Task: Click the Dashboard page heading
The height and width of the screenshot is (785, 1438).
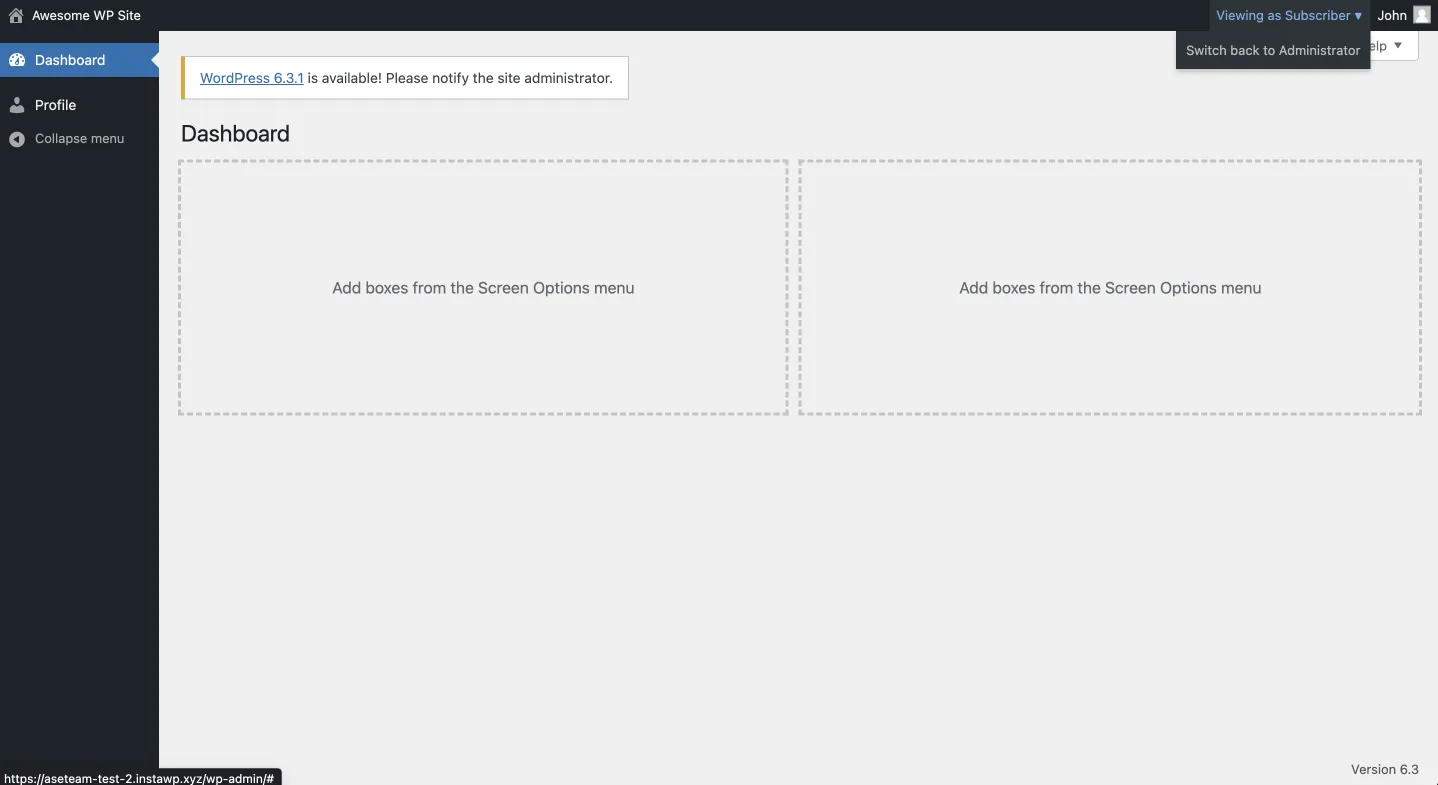Action: click(236, 134)
